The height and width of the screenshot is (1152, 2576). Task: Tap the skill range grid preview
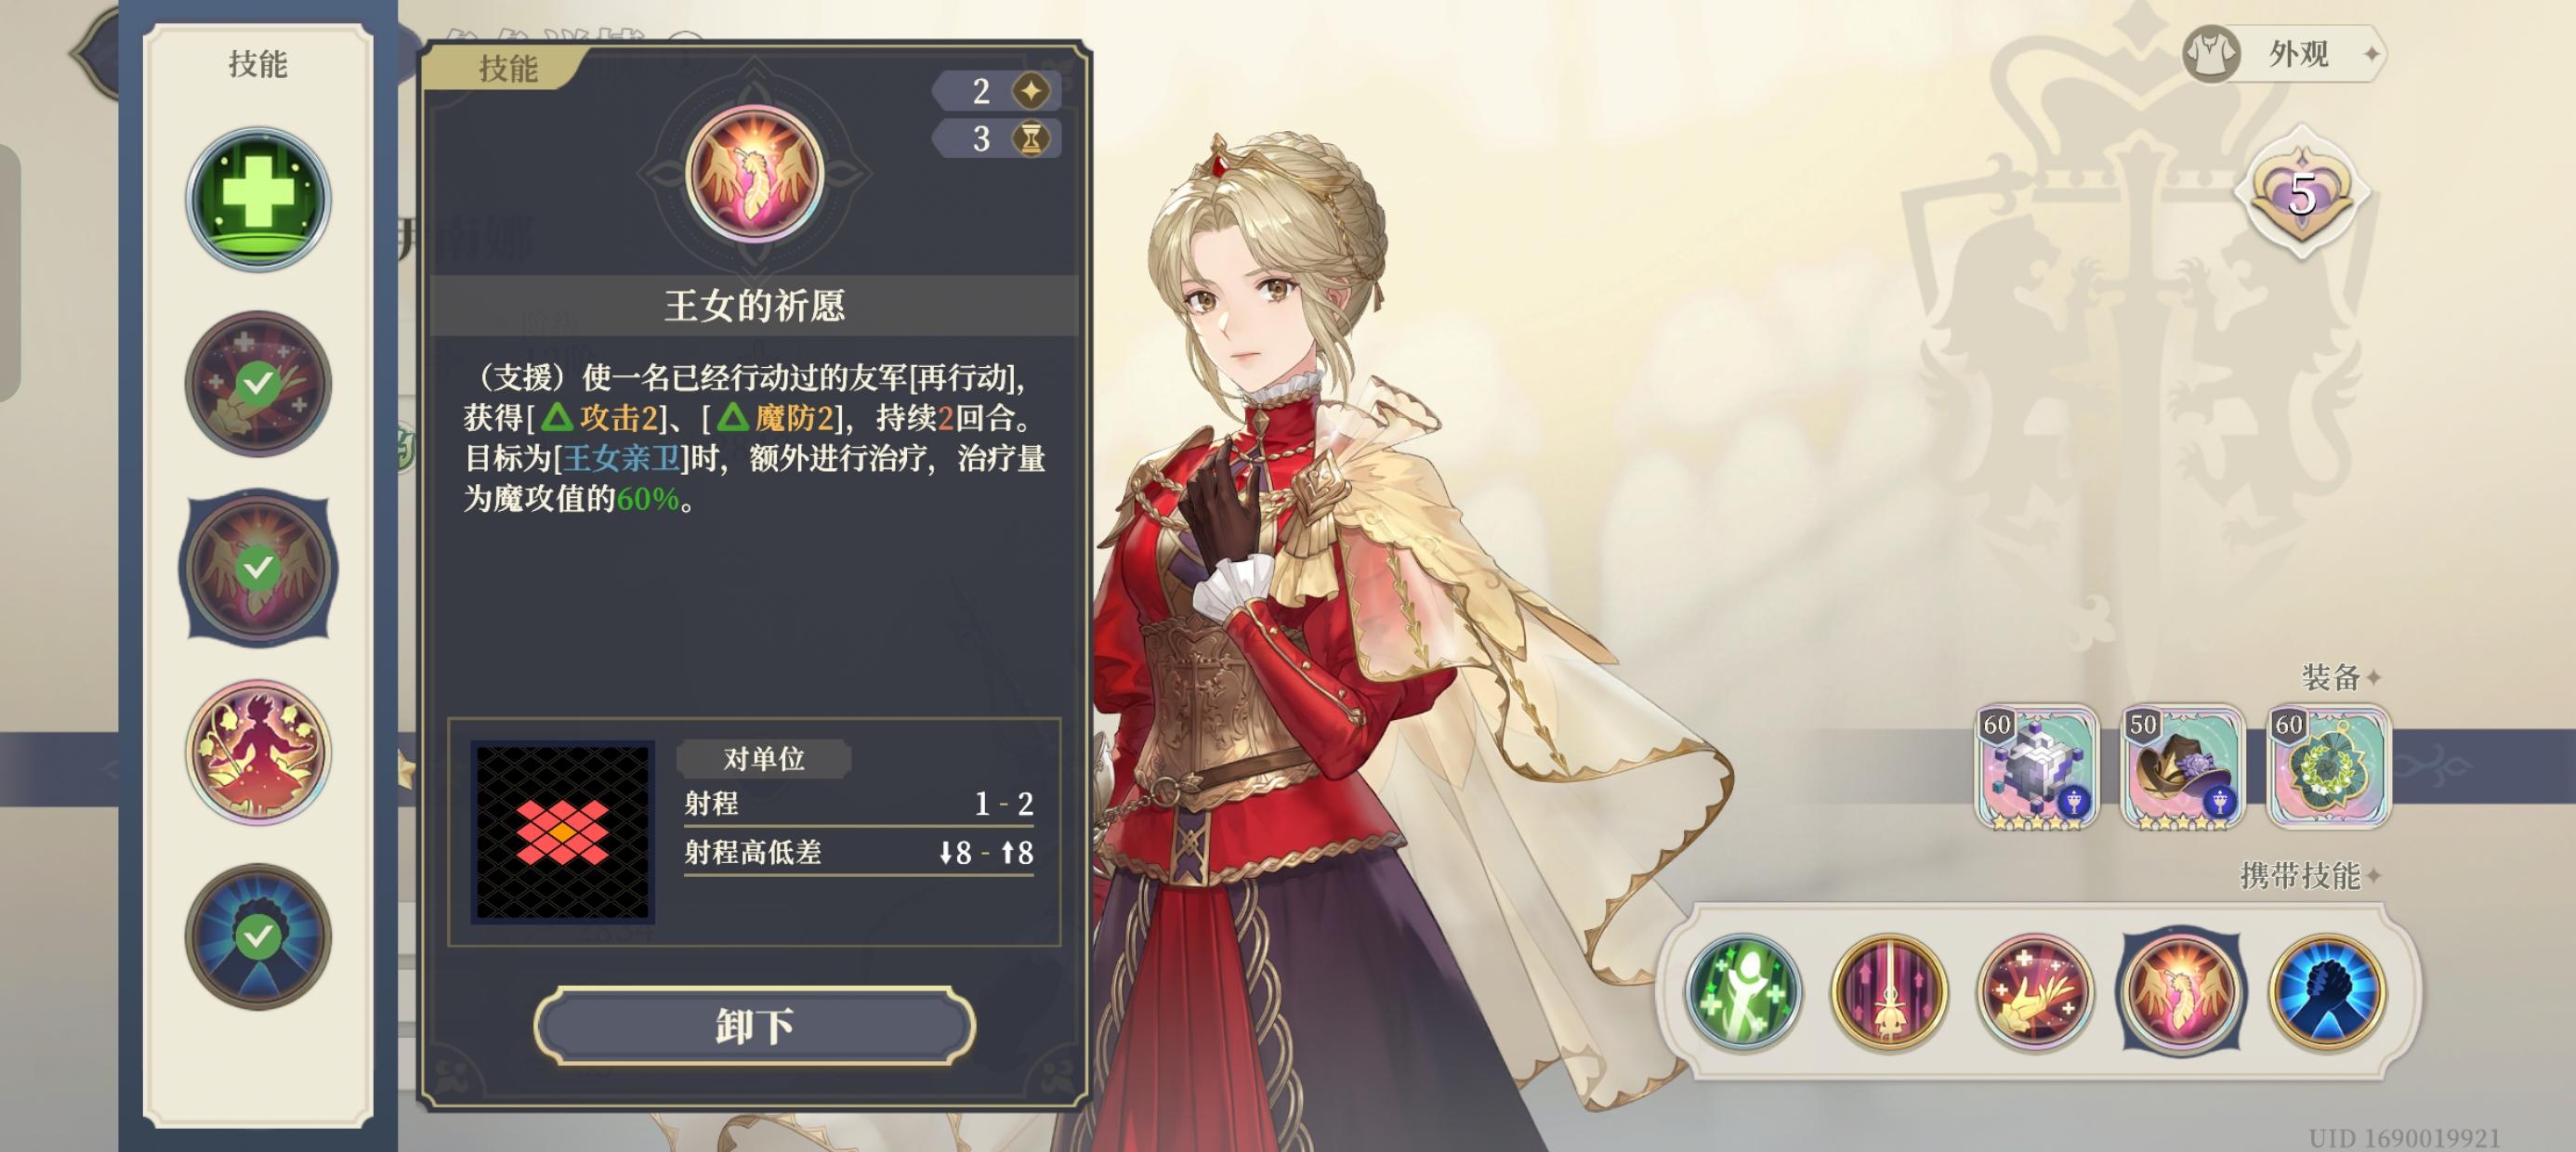coord(563,832)
